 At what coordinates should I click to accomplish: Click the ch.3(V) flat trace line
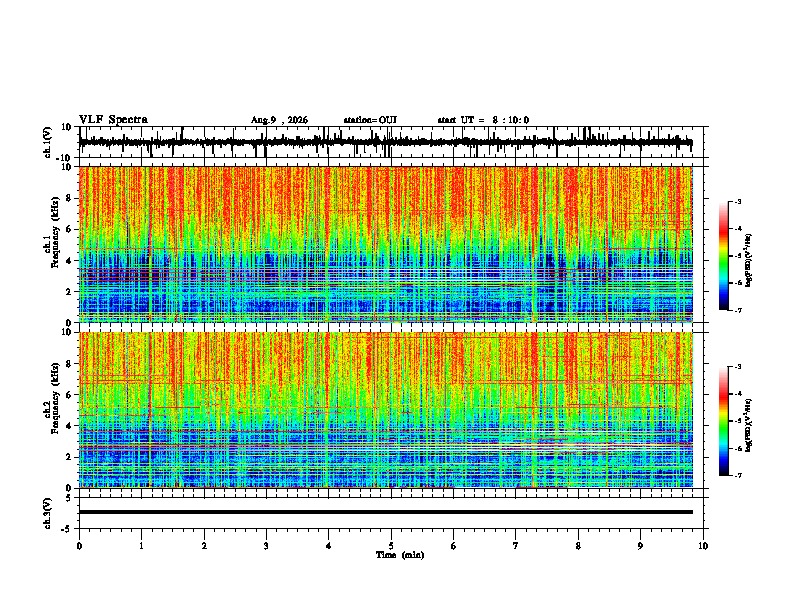pos(386,512)
